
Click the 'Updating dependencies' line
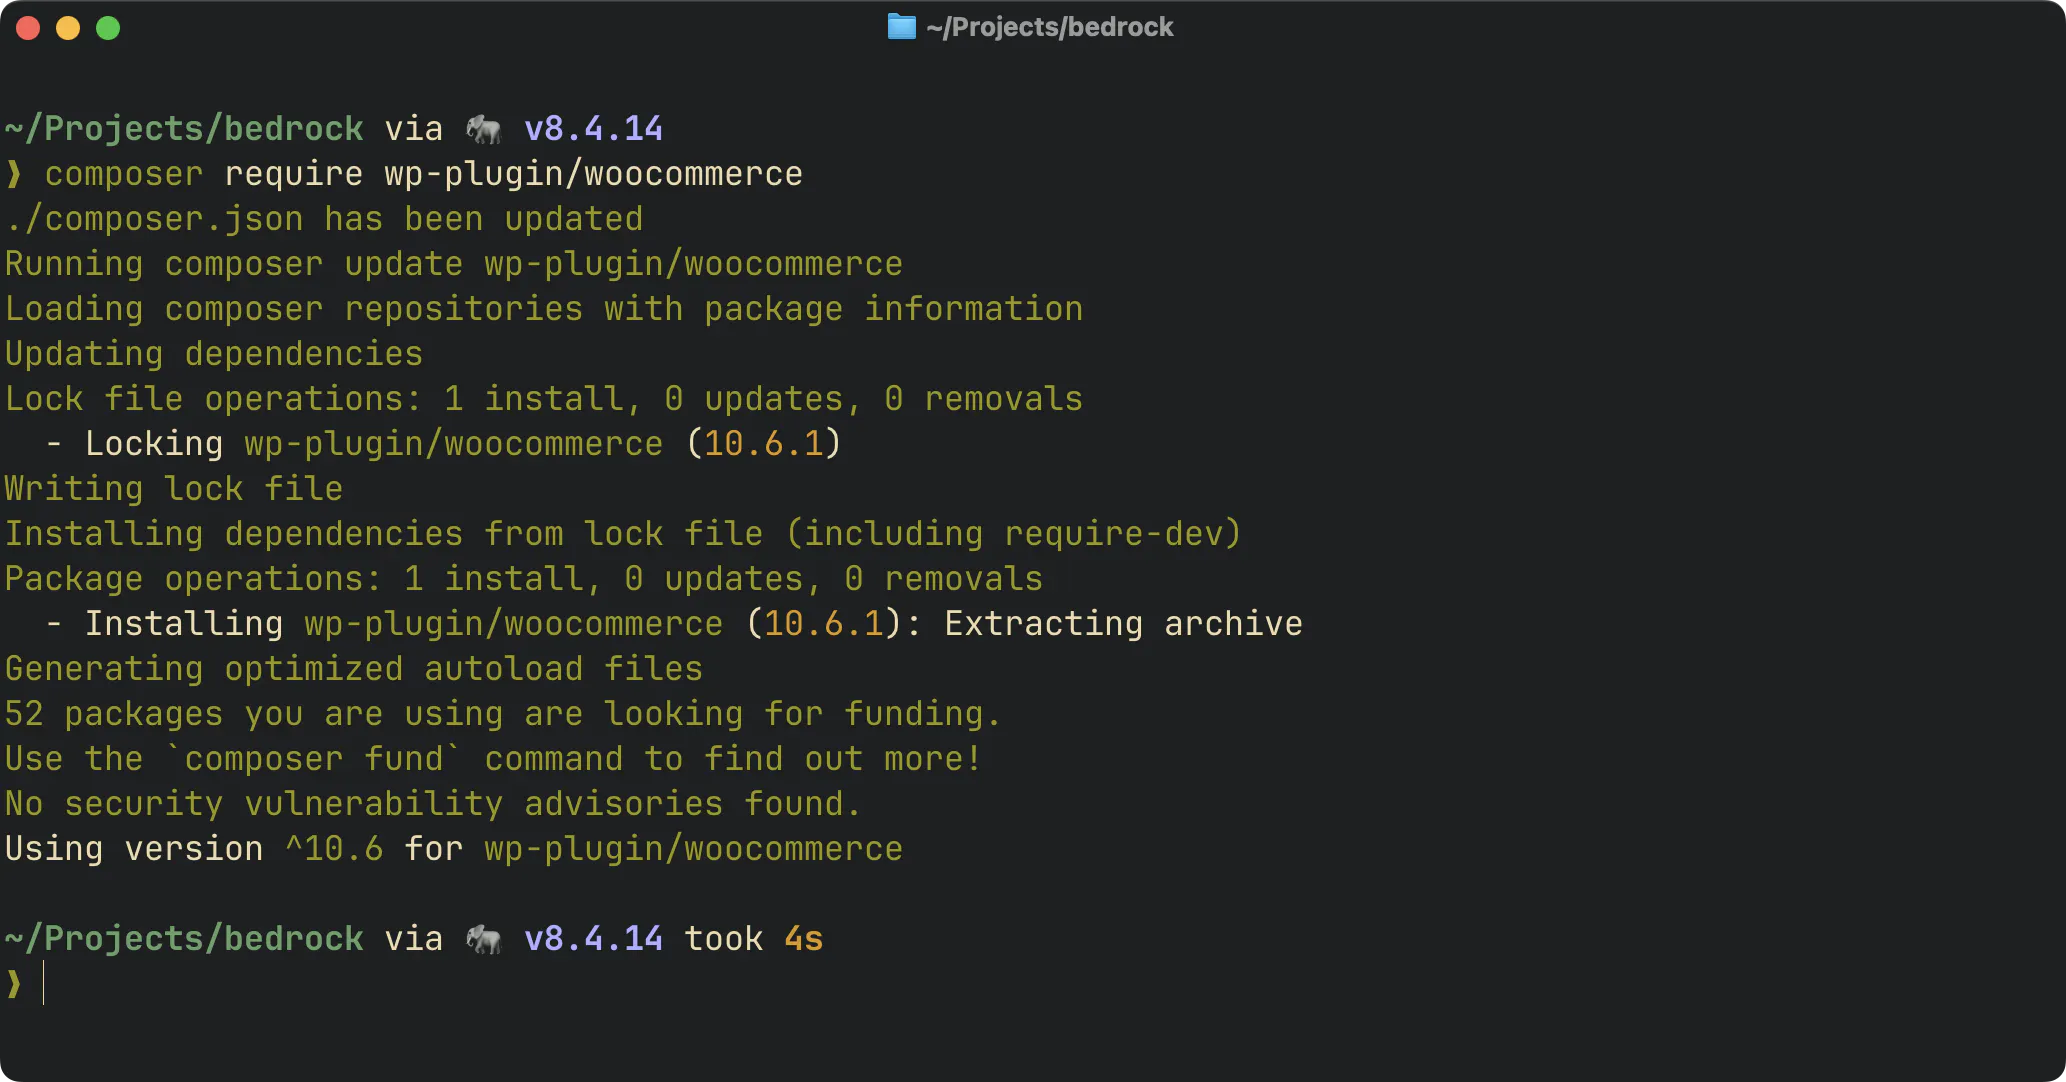pos(214,354)
